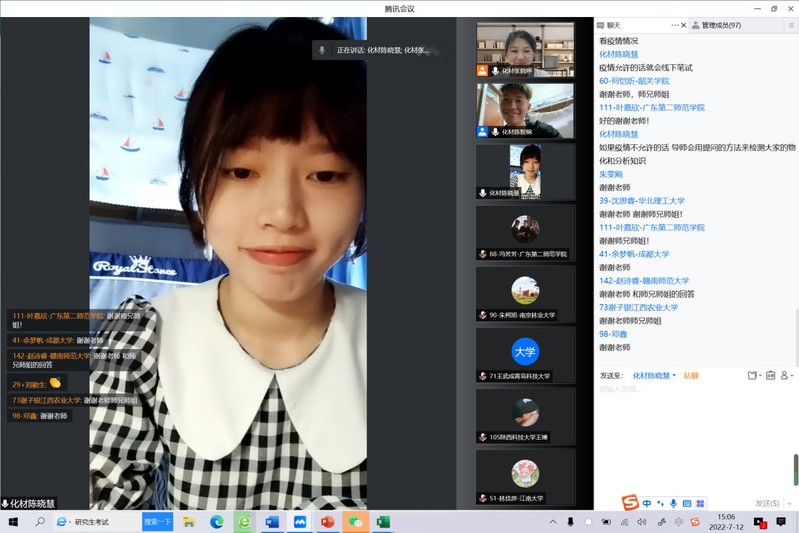This screenshot has width=799, height=533.
Task: Open the Windows Start menu
Action: 13,522
